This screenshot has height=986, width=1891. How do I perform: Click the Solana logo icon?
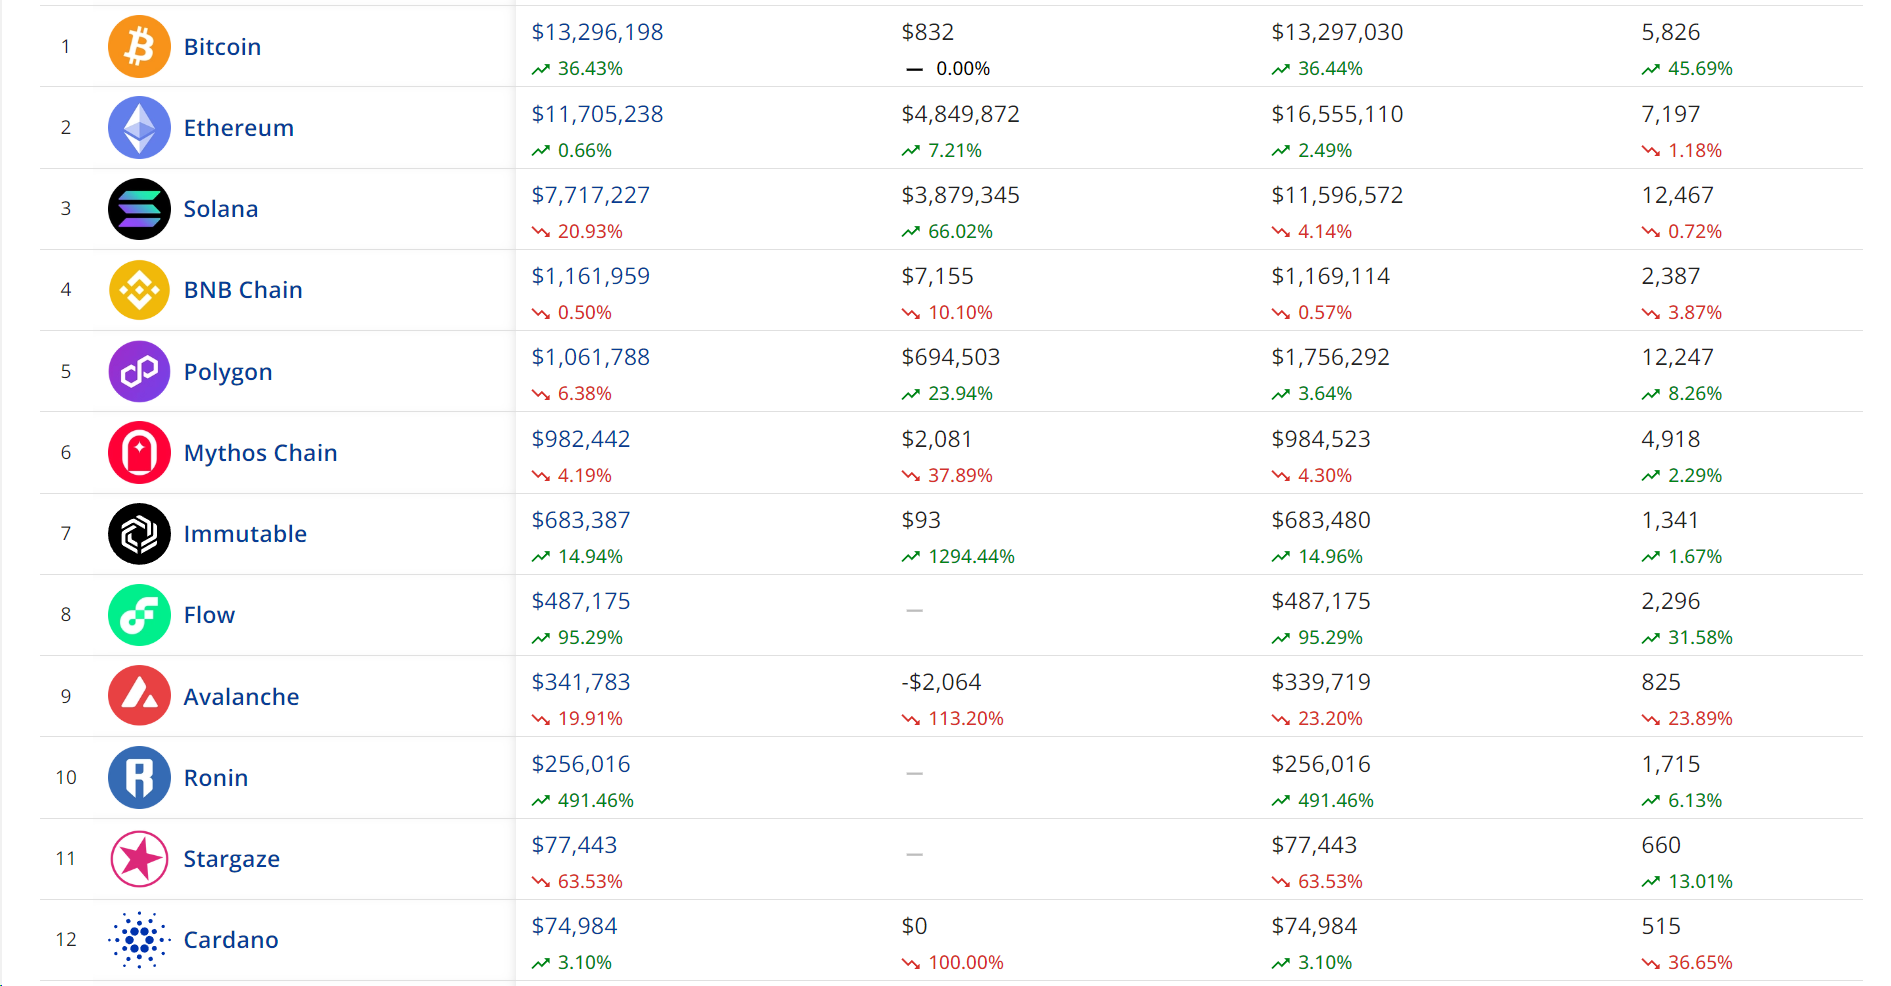tap(139, 208)
